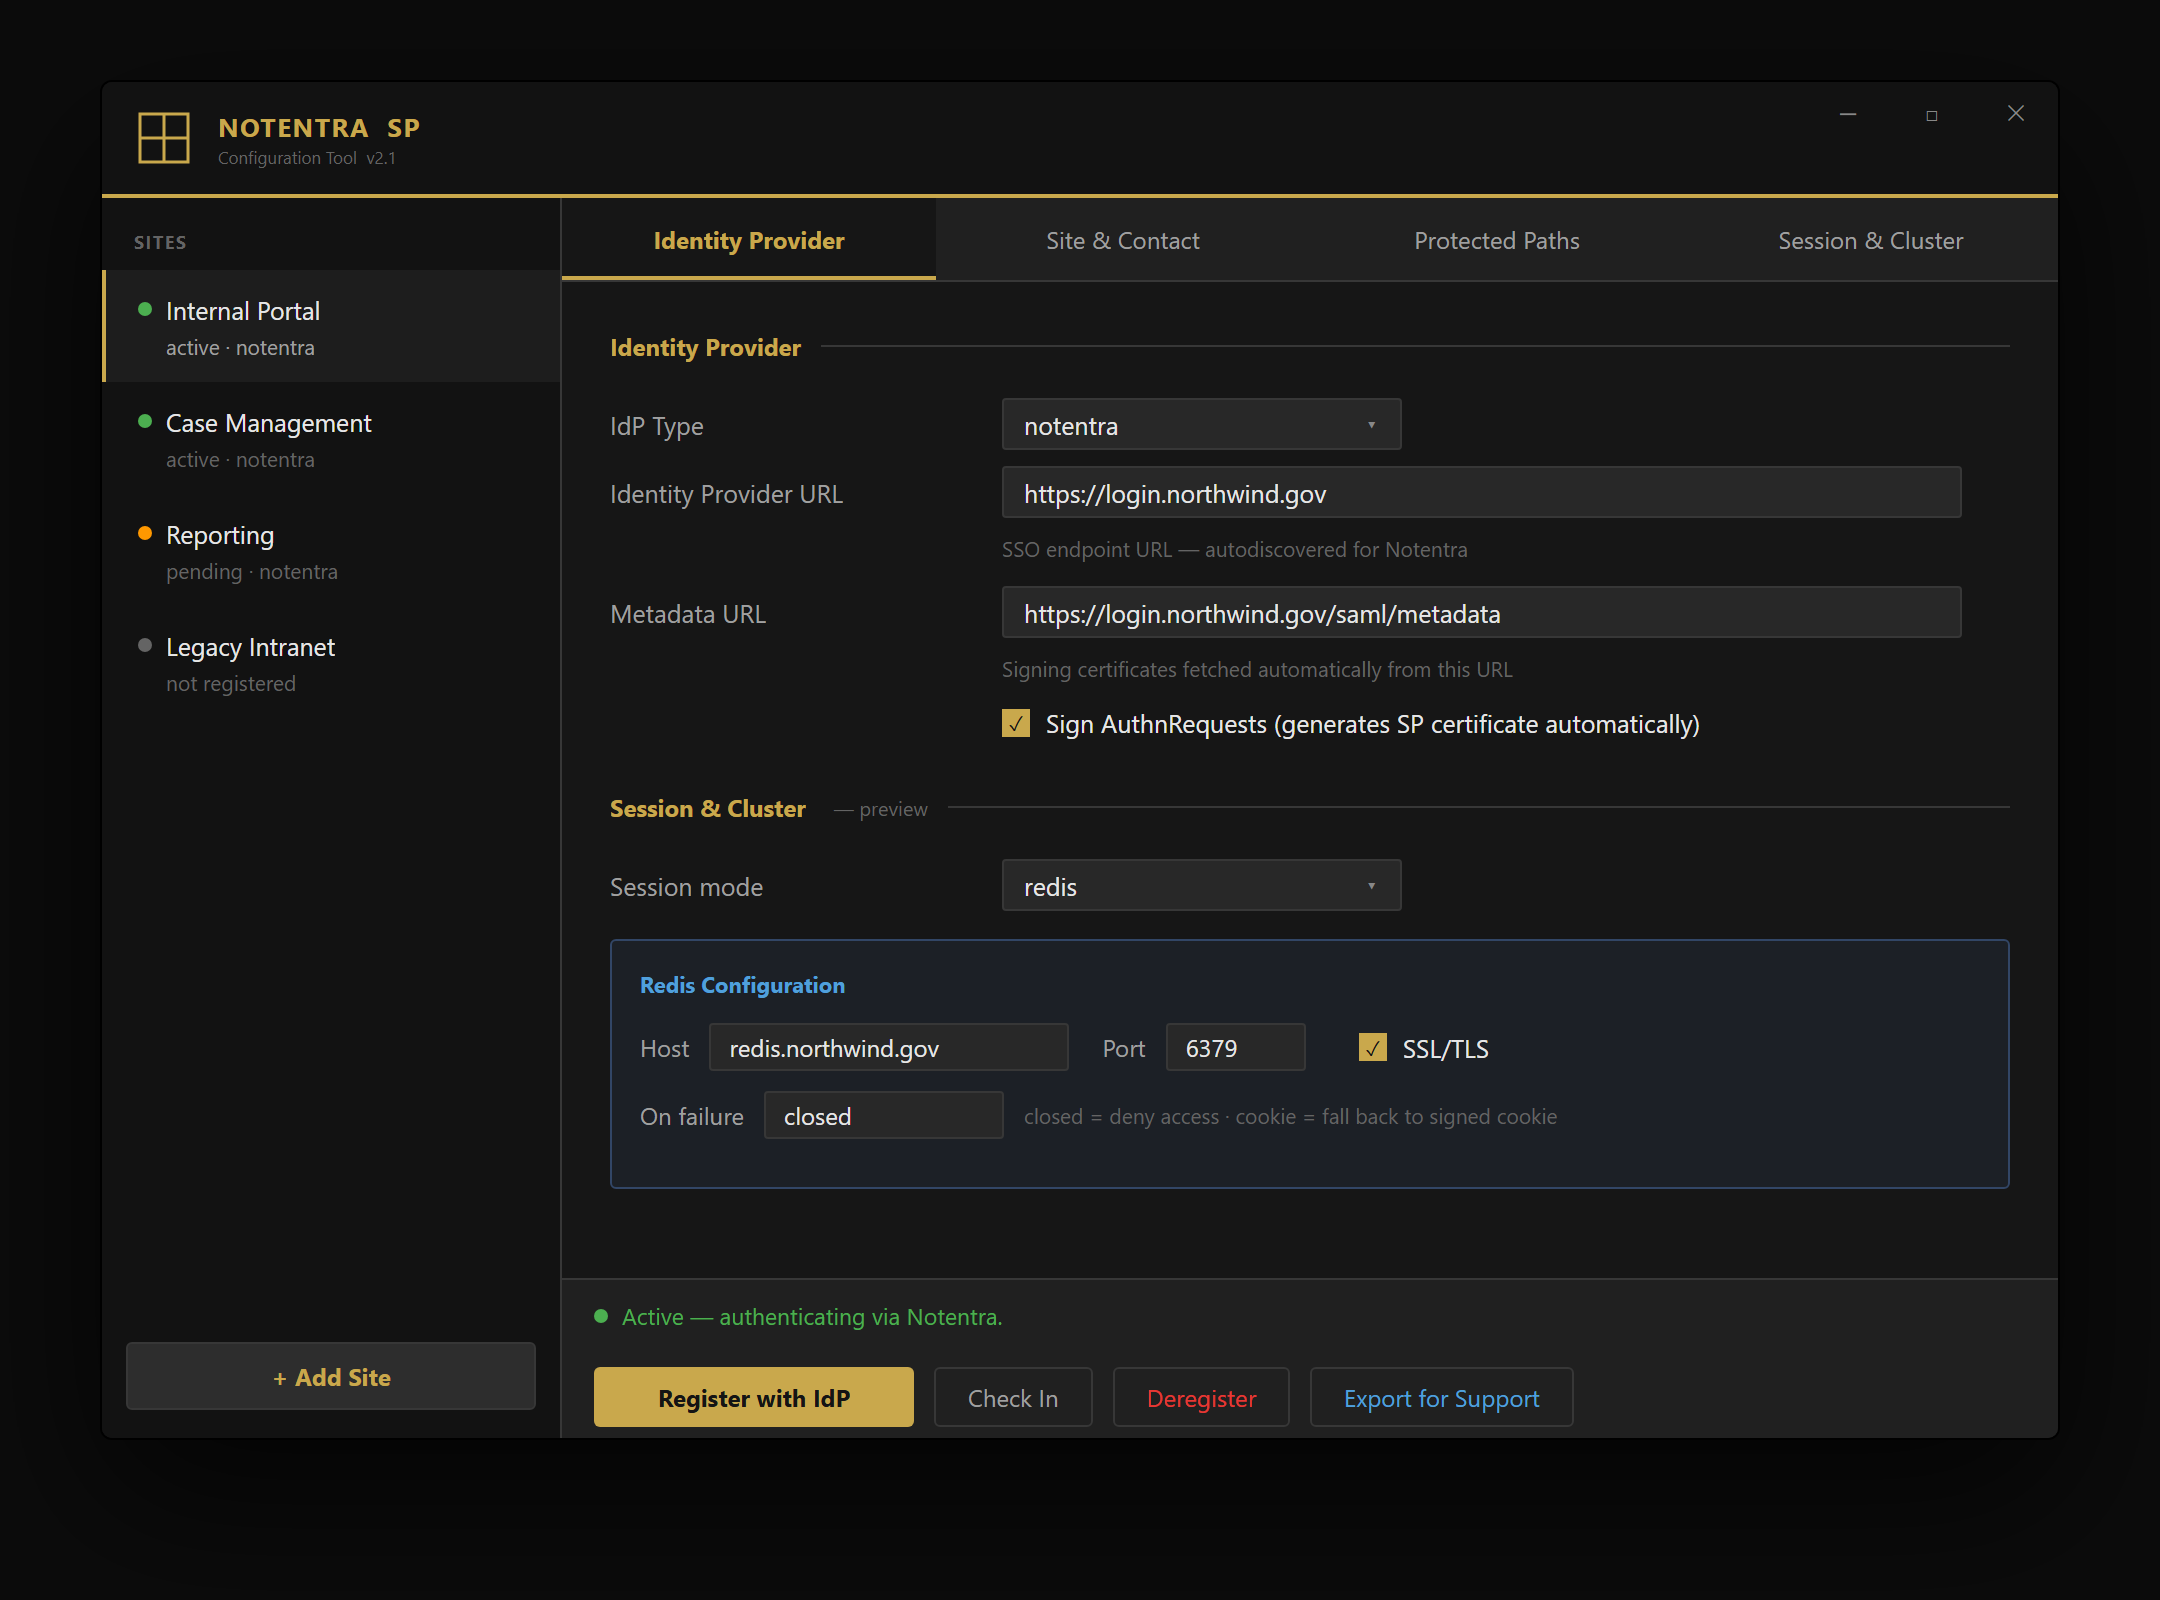Switch to the Identity Provider tab
2160x1600 pixels.
tap(749, 241)
